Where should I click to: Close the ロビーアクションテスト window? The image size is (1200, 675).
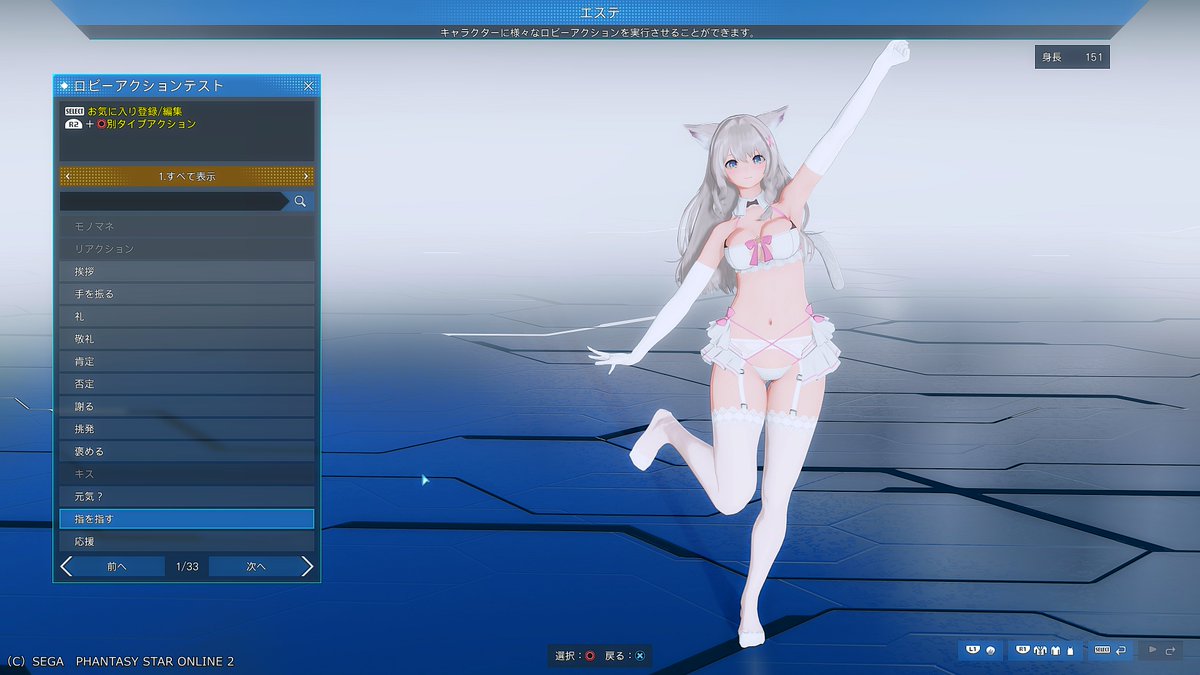click(308, 86)
